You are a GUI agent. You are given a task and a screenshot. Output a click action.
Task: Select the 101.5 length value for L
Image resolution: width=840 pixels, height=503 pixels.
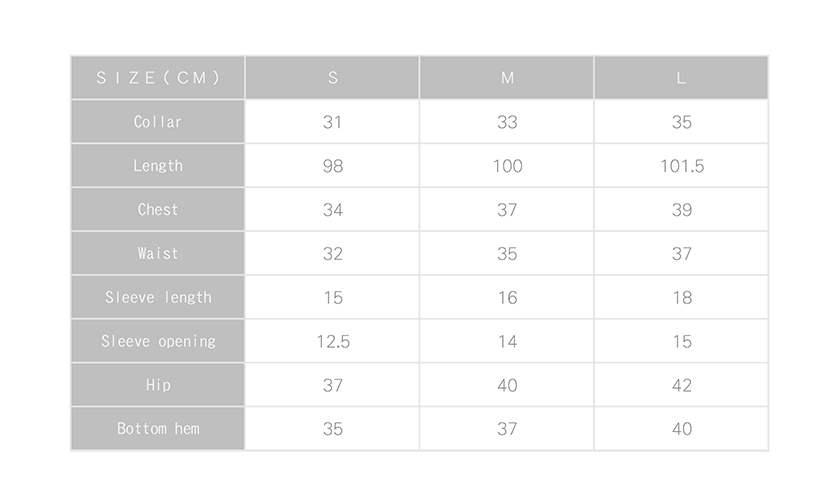(681, 166)
